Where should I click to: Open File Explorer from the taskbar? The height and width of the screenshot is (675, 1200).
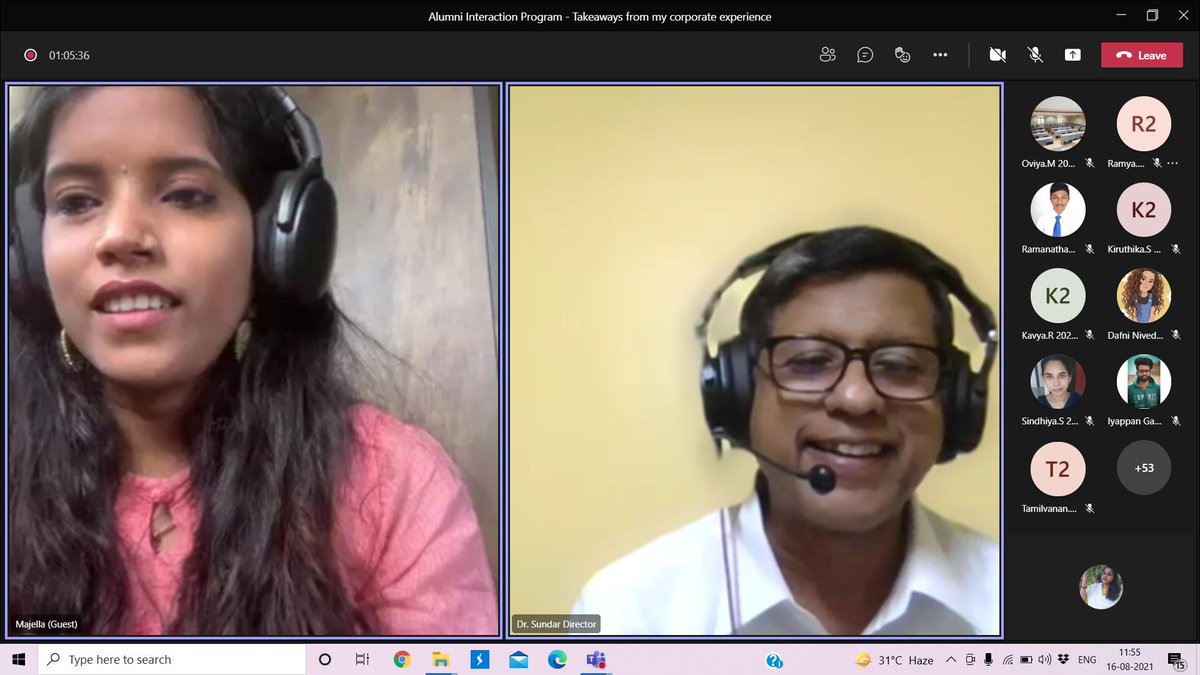point(440,660)
